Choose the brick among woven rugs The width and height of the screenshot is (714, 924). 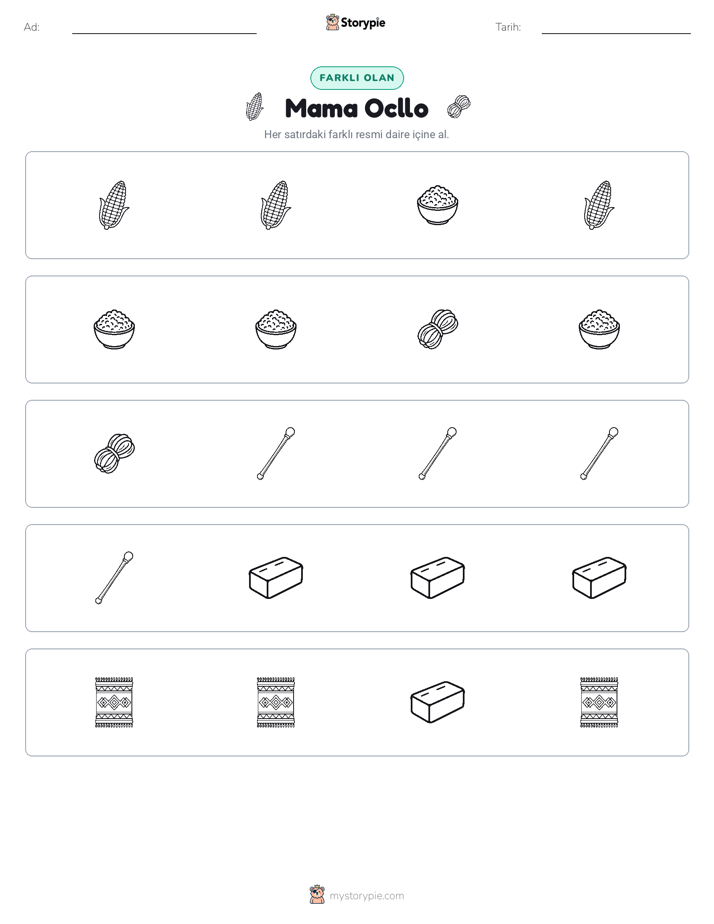tap(437, 702)
